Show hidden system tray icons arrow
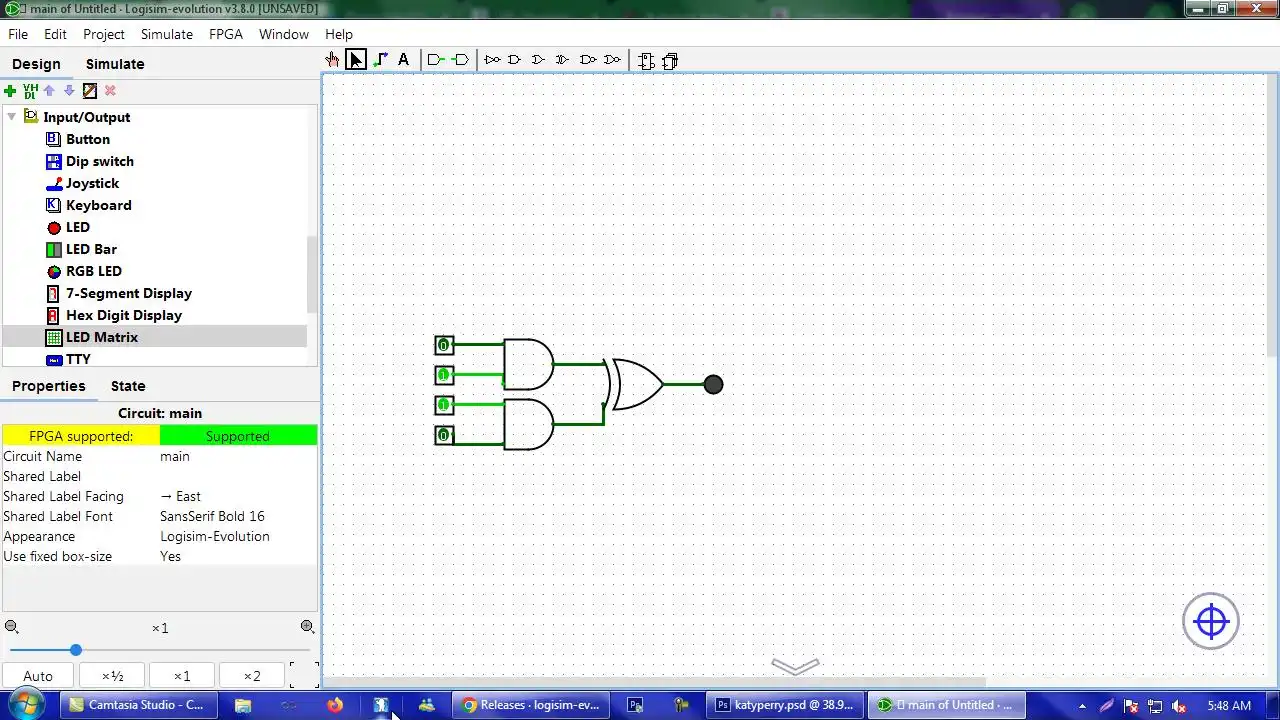Viewport: 1280px width, 720px height. 1082,705
